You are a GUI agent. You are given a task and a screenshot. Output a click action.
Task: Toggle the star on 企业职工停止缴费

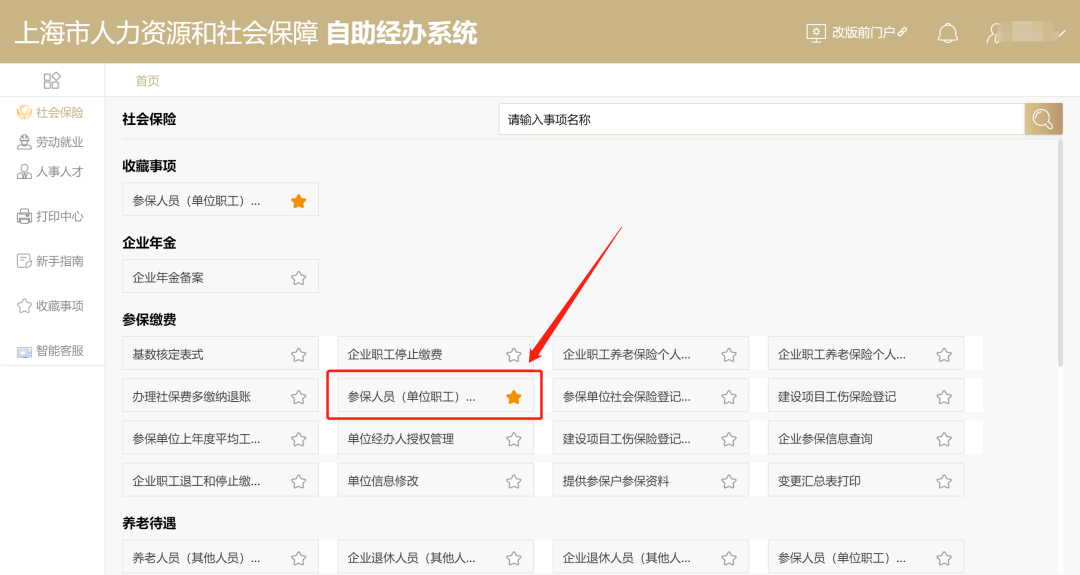coord(514,355)
